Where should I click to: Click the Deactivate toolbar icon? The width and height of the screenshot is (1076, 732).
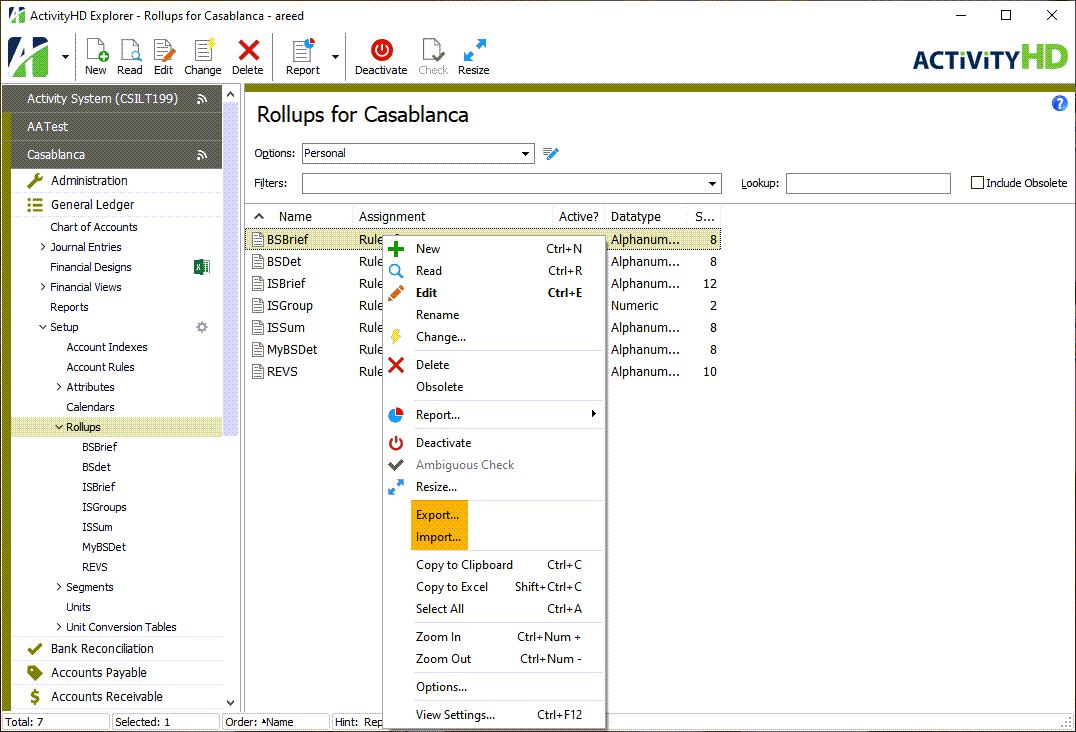[382, 51]
